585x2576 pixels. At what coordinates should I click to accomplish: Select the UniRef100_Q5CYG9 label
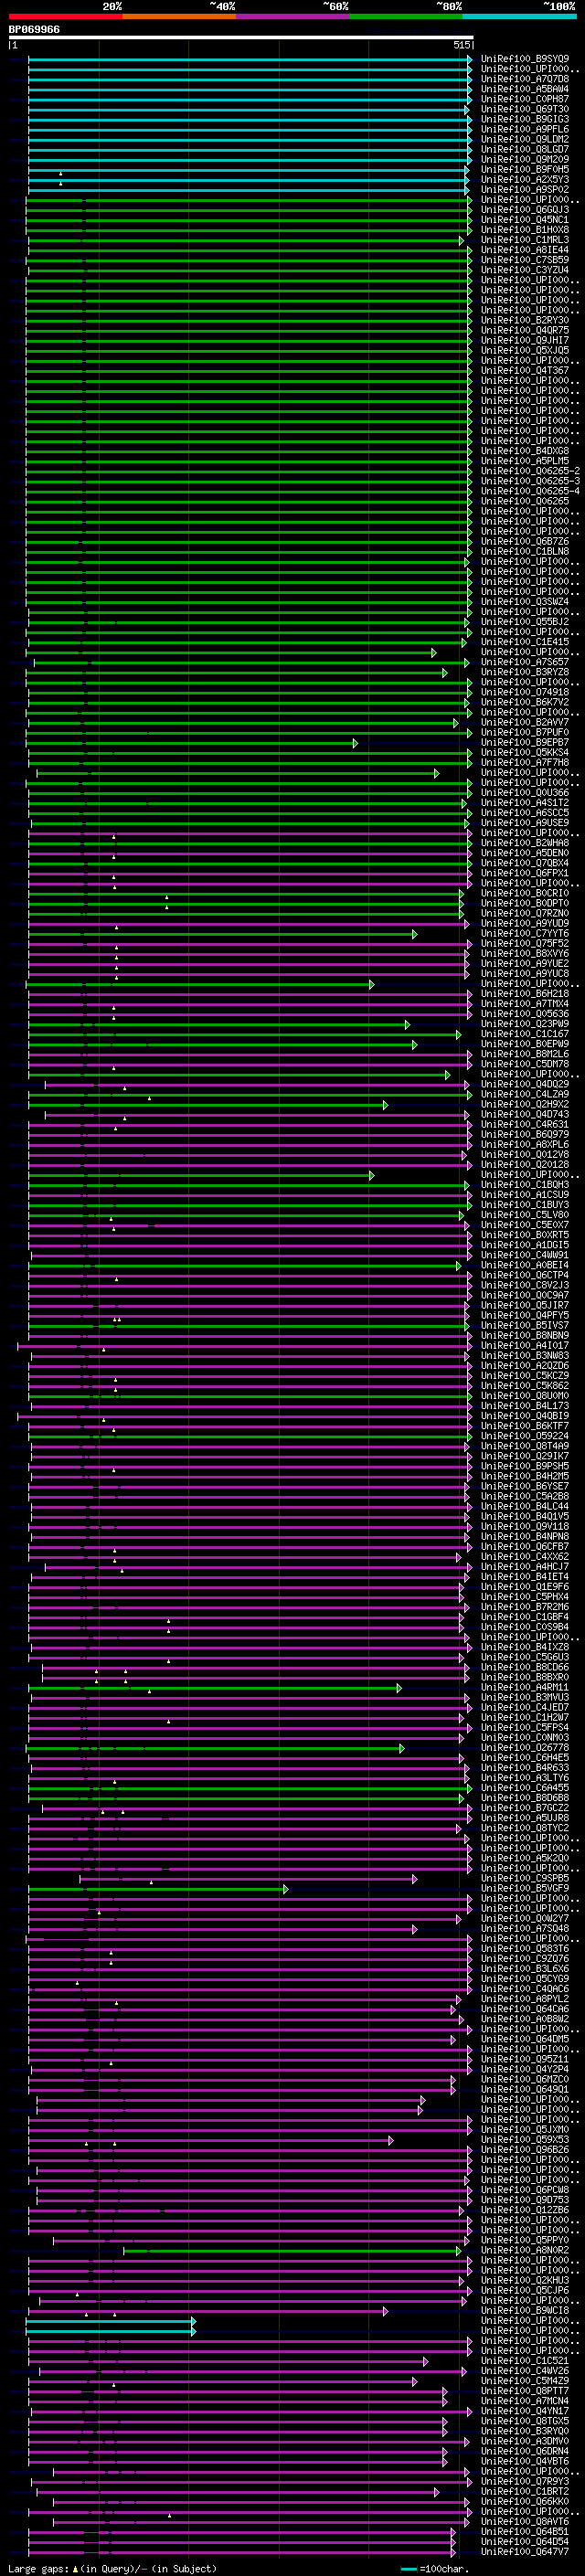(x=525, y=1978)
